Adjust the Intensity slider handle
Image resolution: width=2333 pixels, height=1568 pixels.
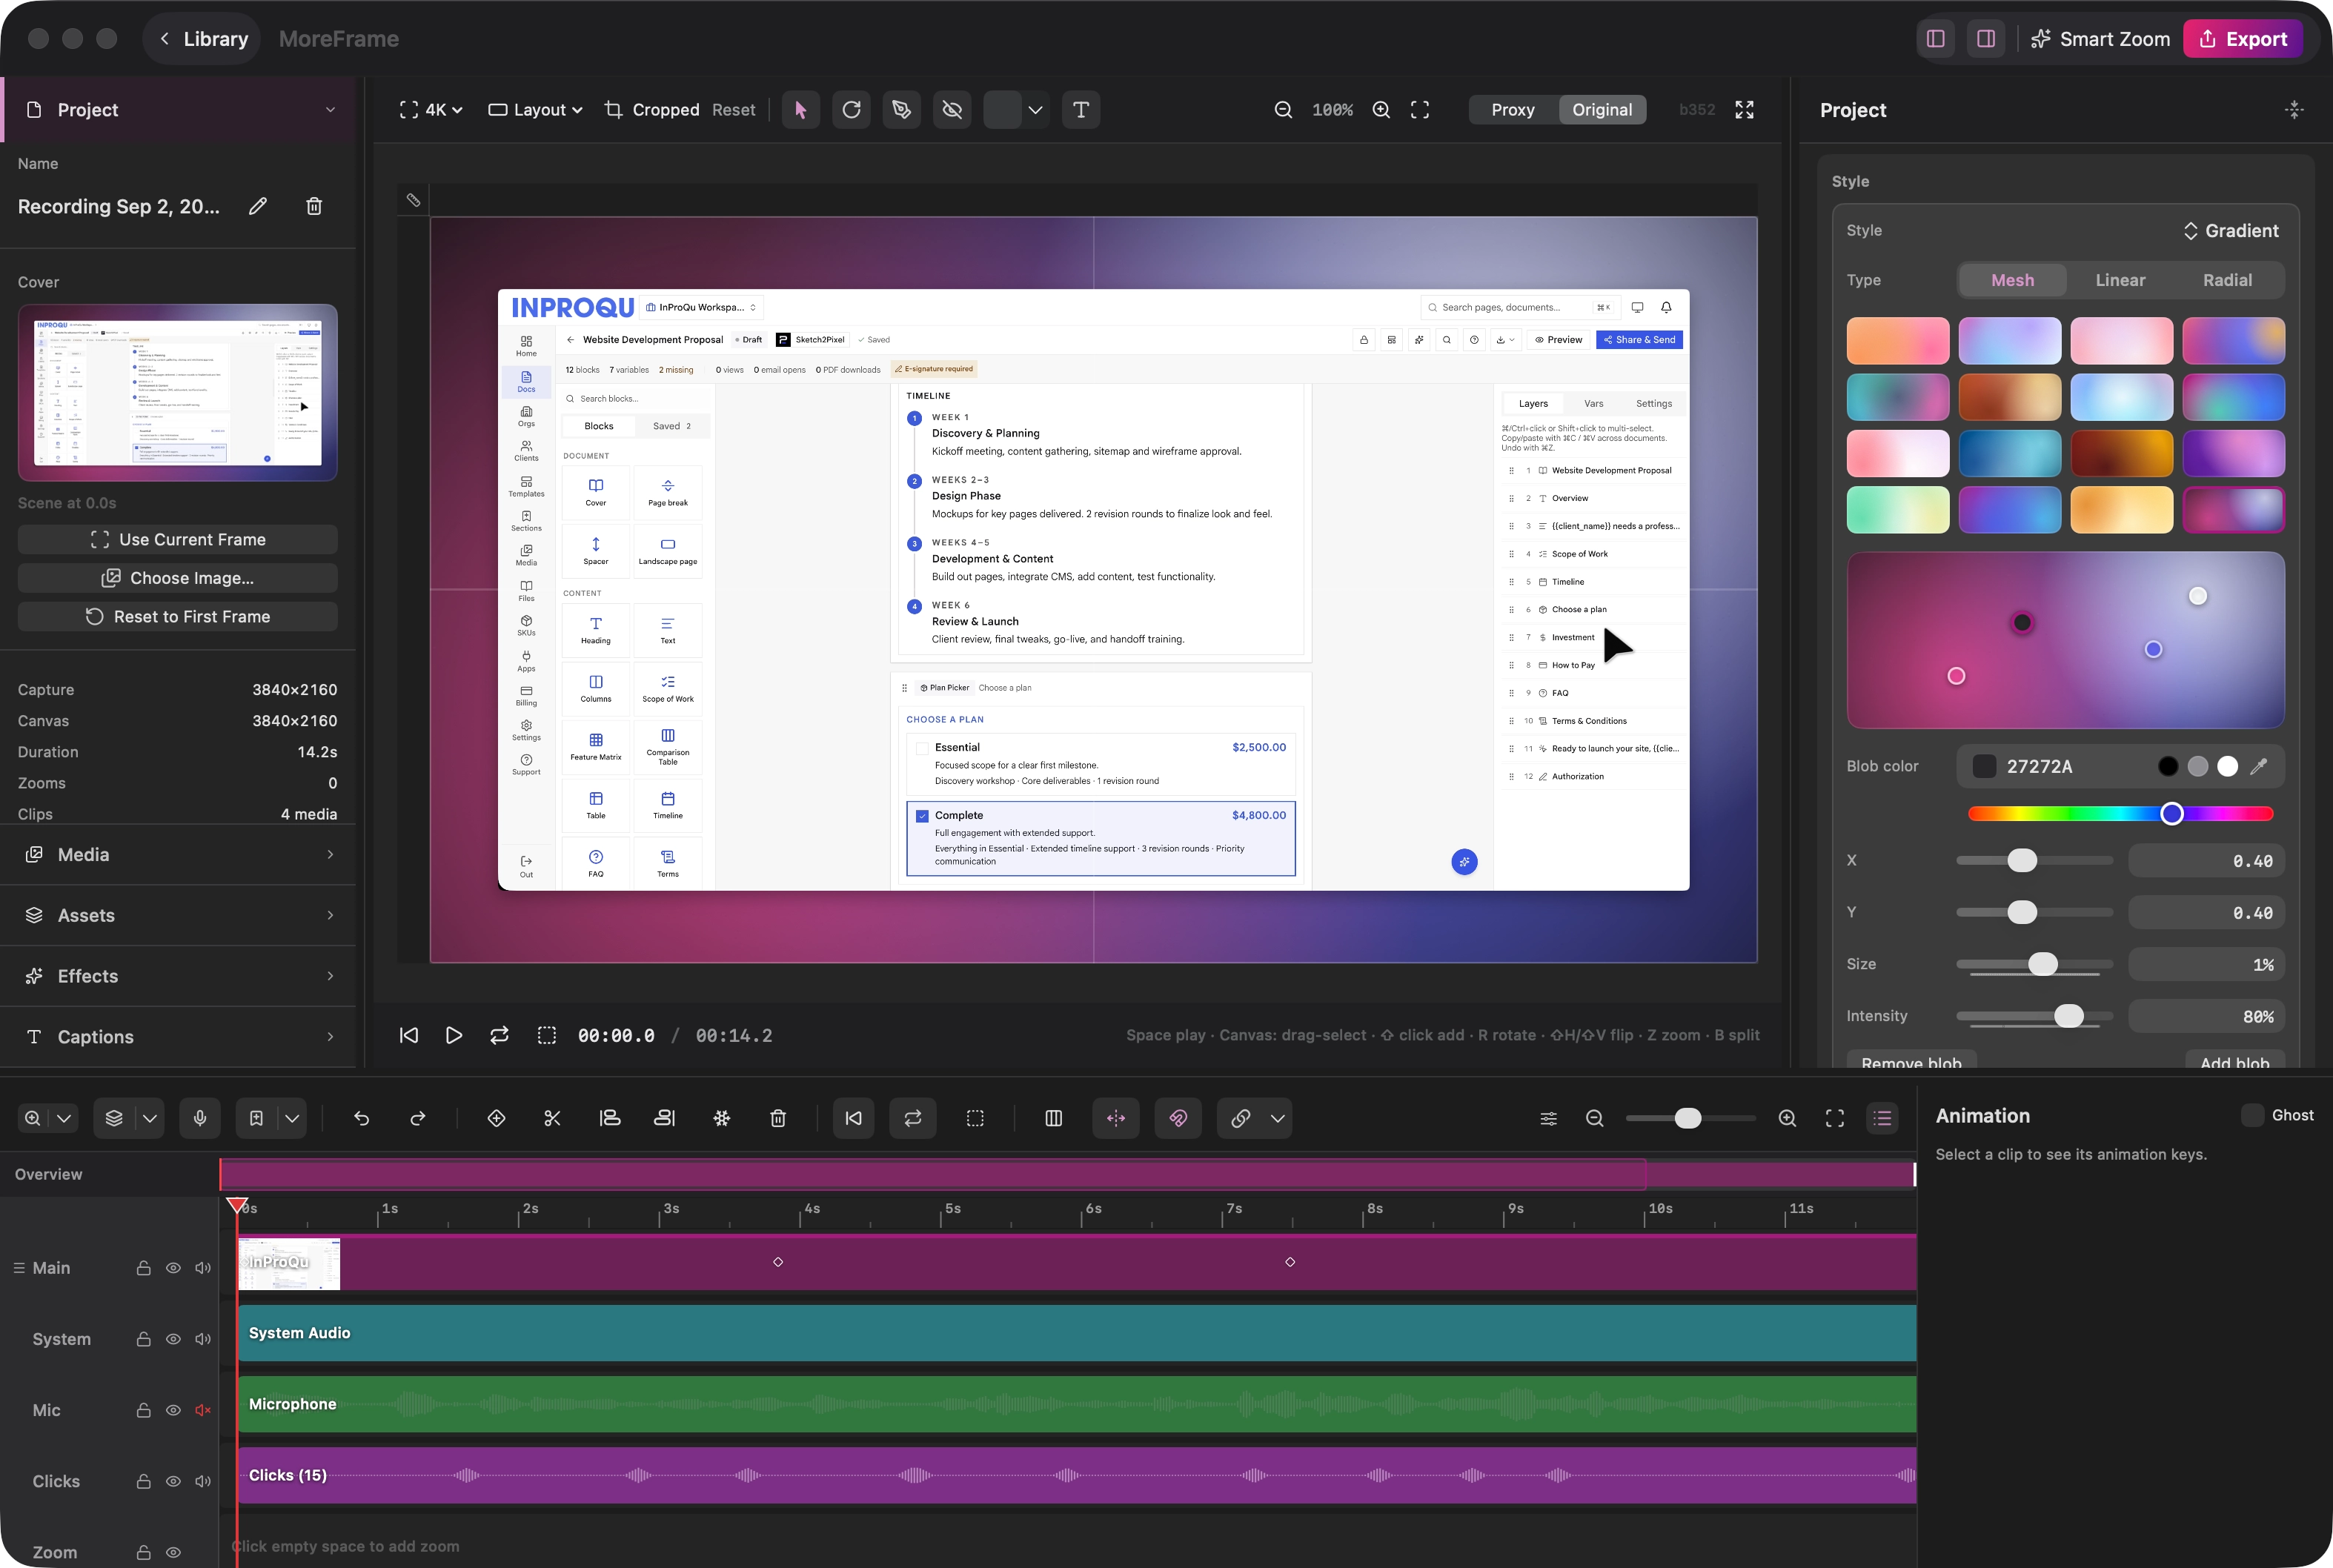[x=2069, y=1016]
